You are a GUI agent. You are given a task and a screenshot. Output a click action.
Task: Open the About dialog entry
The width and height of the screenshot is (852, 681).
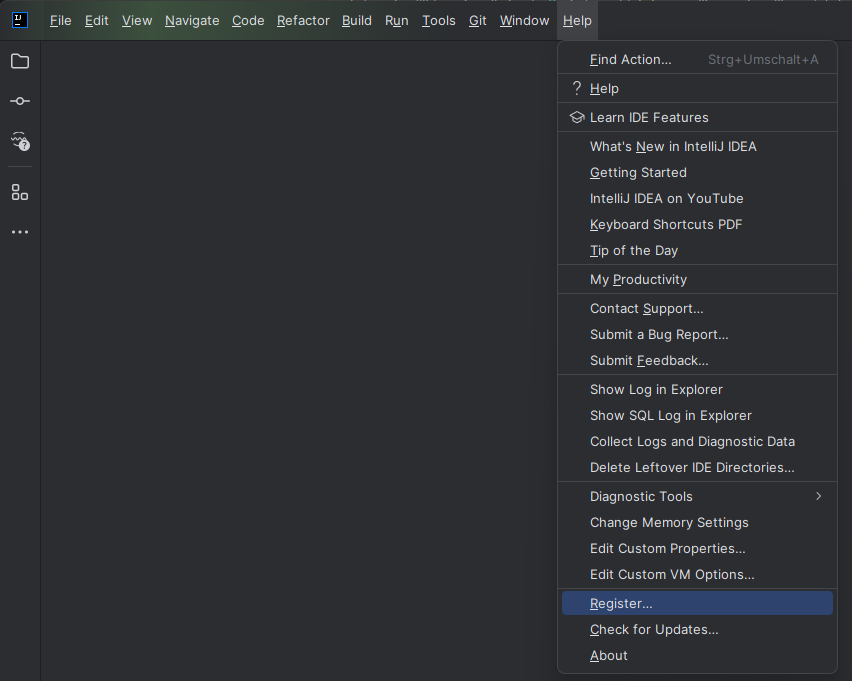click(697, 655)
